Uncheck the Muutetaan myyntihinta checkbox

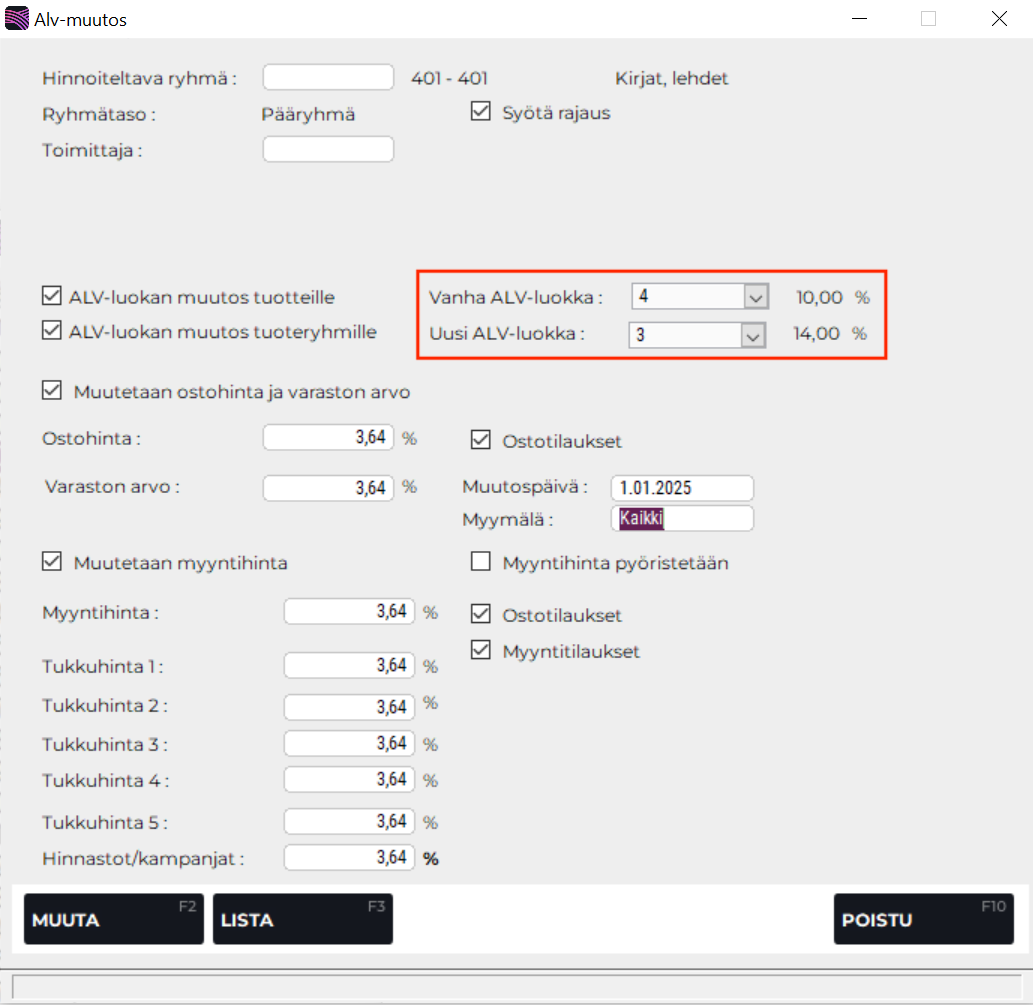pyautogui.click(x=52, y=562)
